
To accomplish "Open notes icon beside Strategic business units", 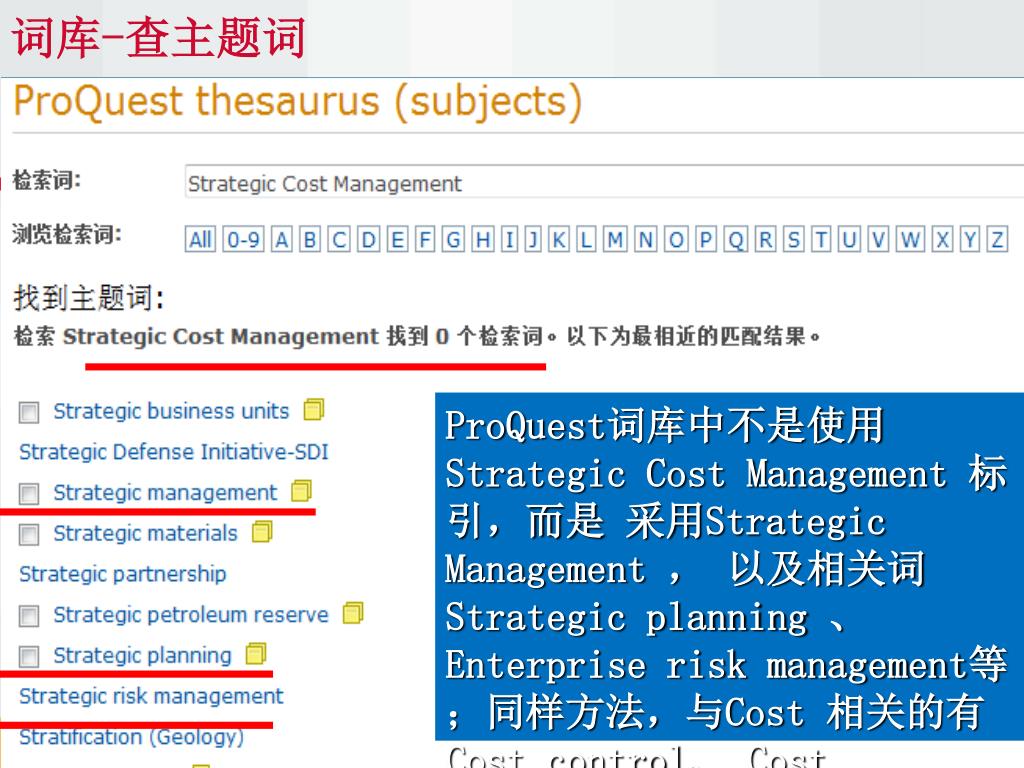I will pyautogui.click(x=313, y=409).
